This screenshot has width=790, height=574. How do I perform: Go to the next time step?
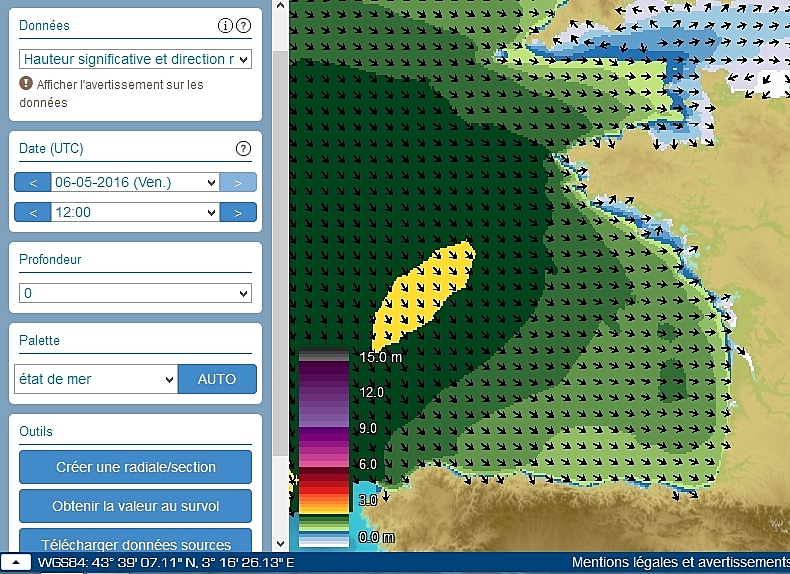tap(238, 213)
